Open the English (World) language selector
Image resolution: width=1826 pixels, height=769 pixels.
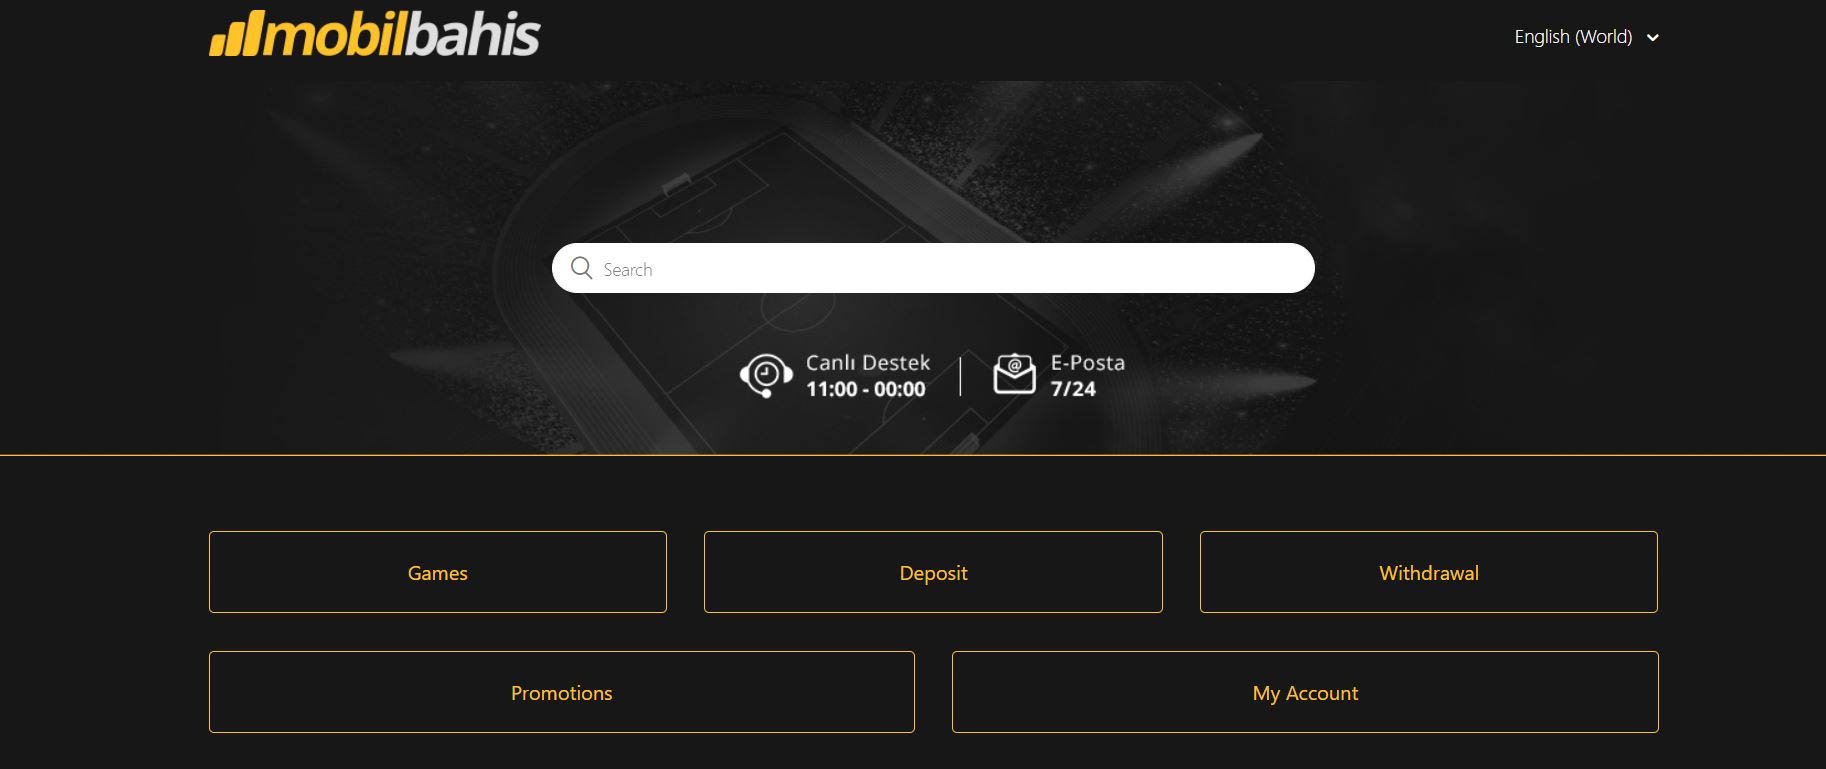pos(1586,37)
